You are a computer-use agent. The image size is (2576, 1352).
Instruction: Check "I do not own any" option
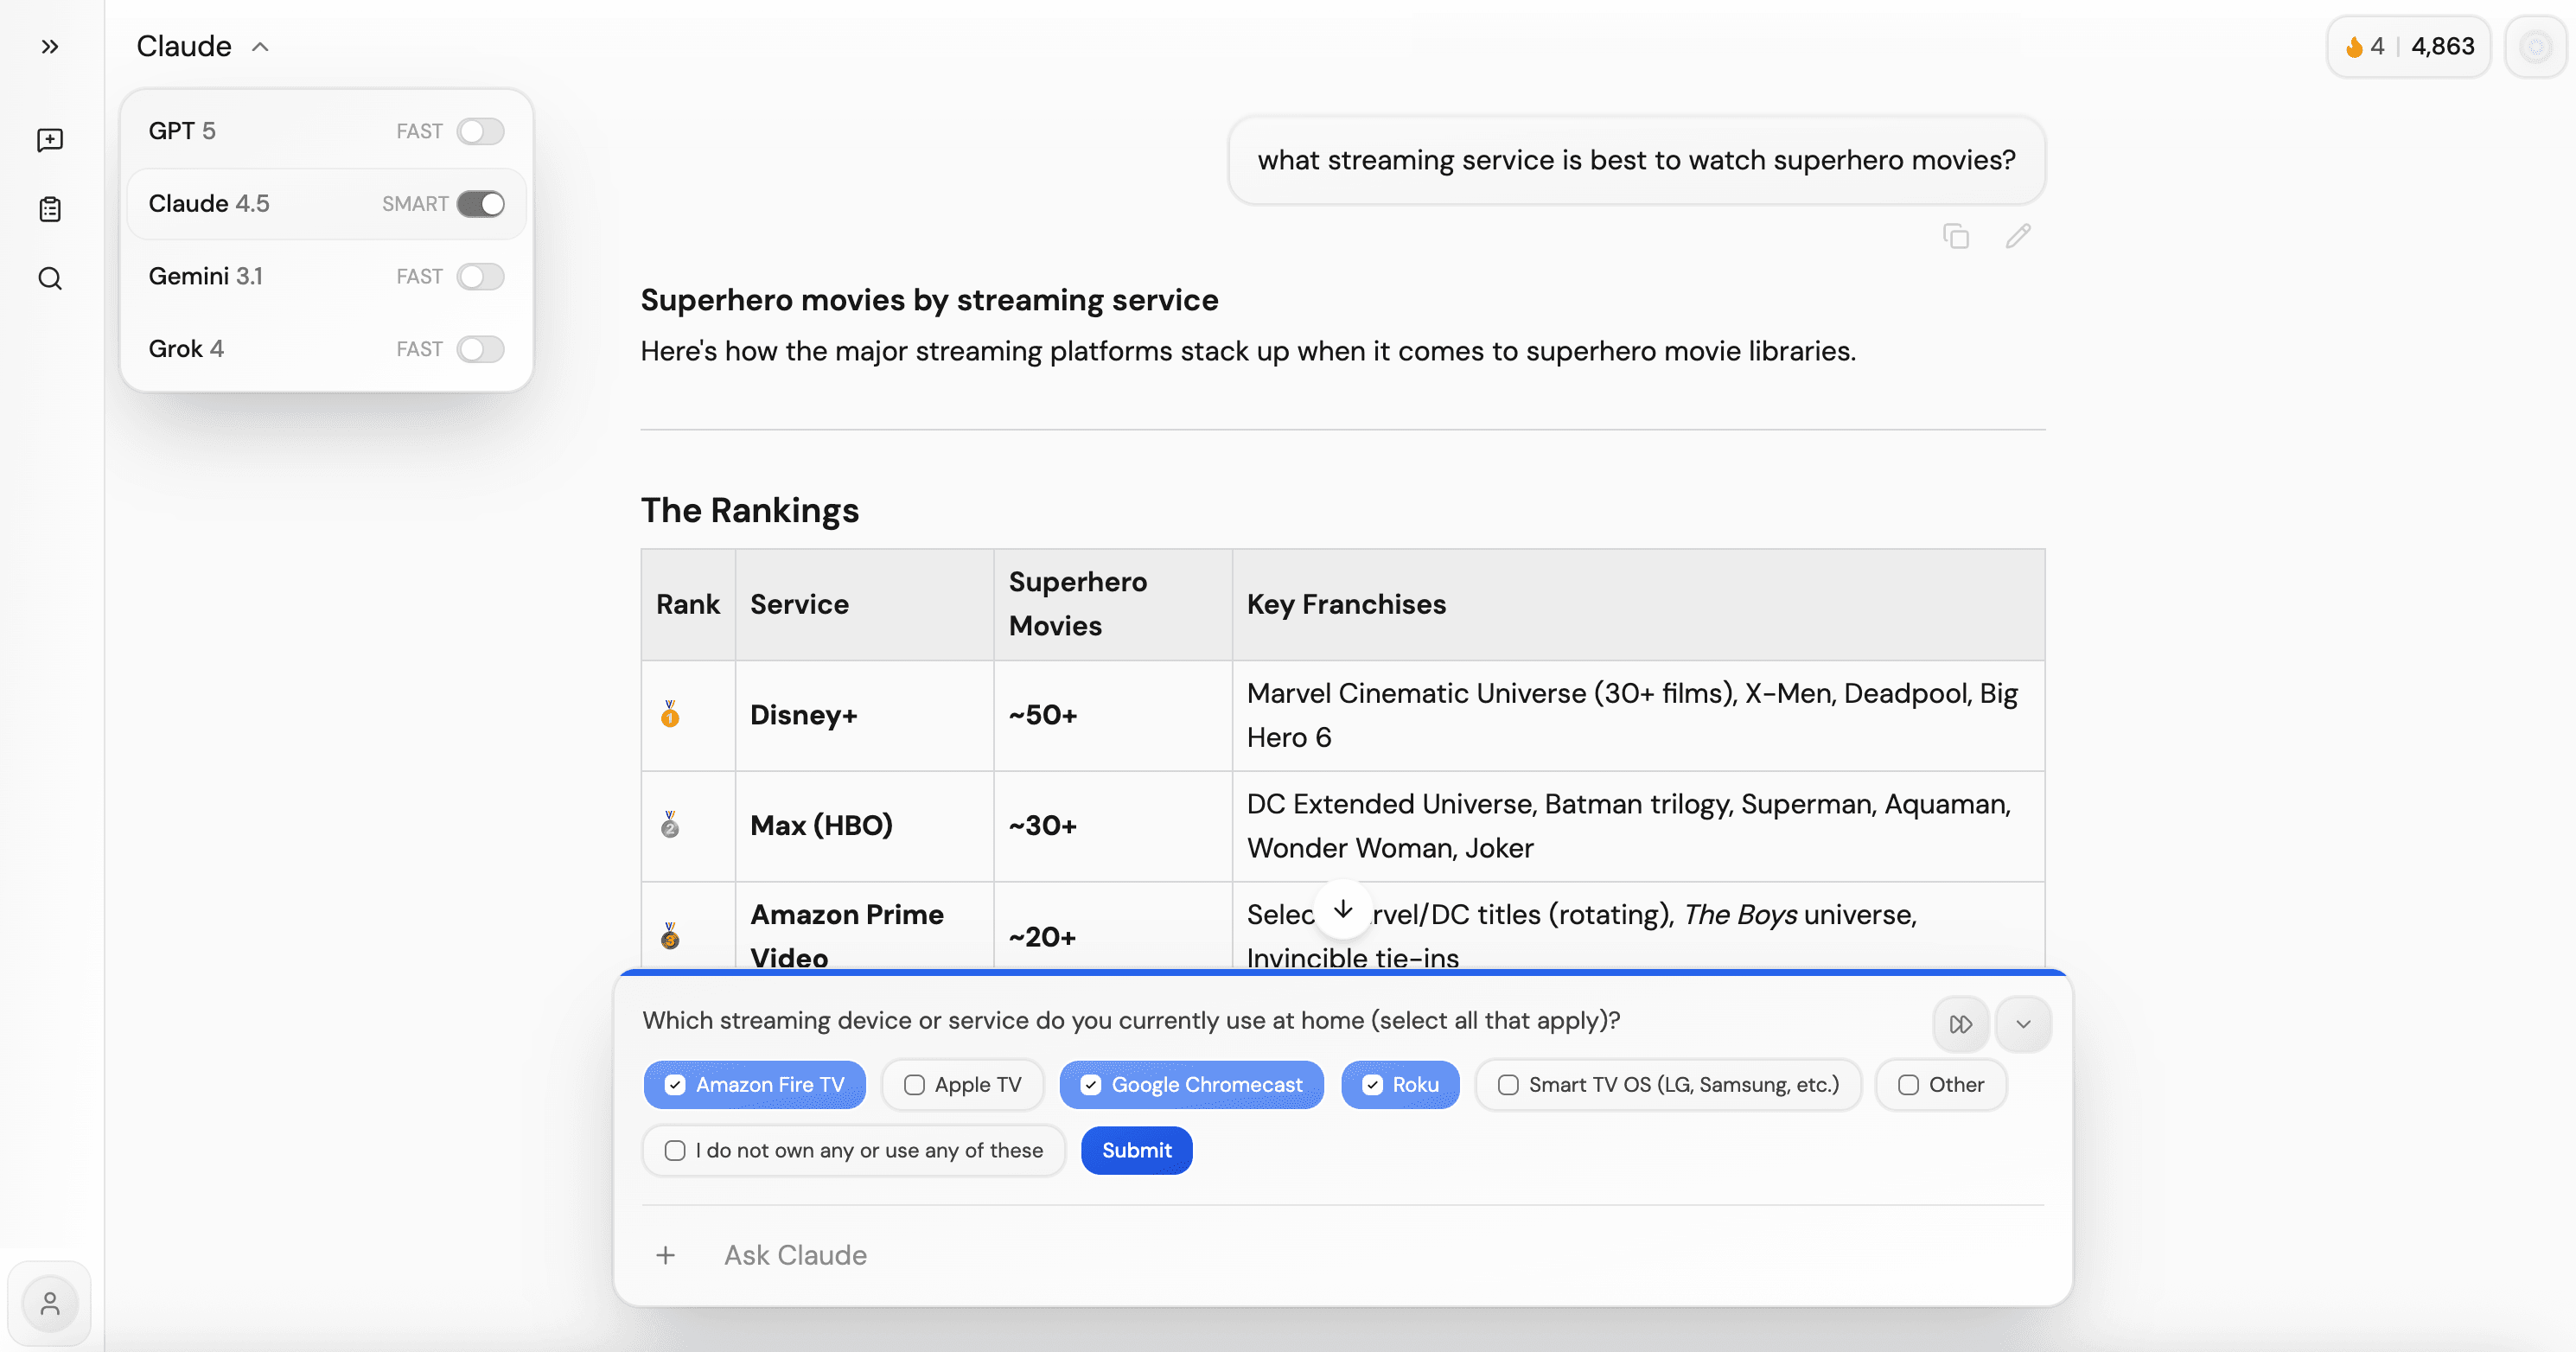[854, 1151]
